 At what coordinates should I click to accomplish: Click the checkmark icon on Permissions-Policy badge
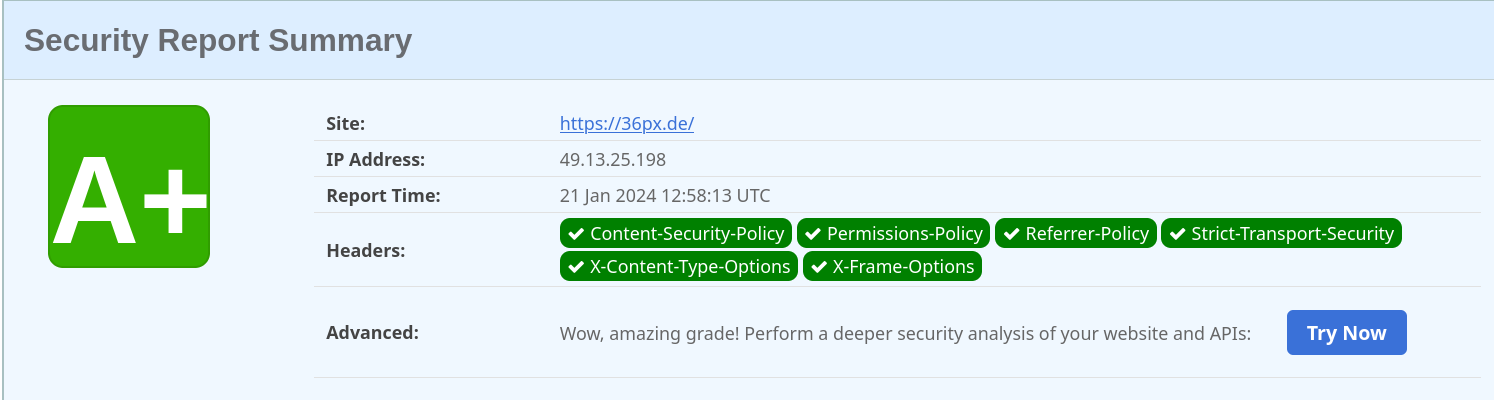pyautogui.click(x=813, y=234)
